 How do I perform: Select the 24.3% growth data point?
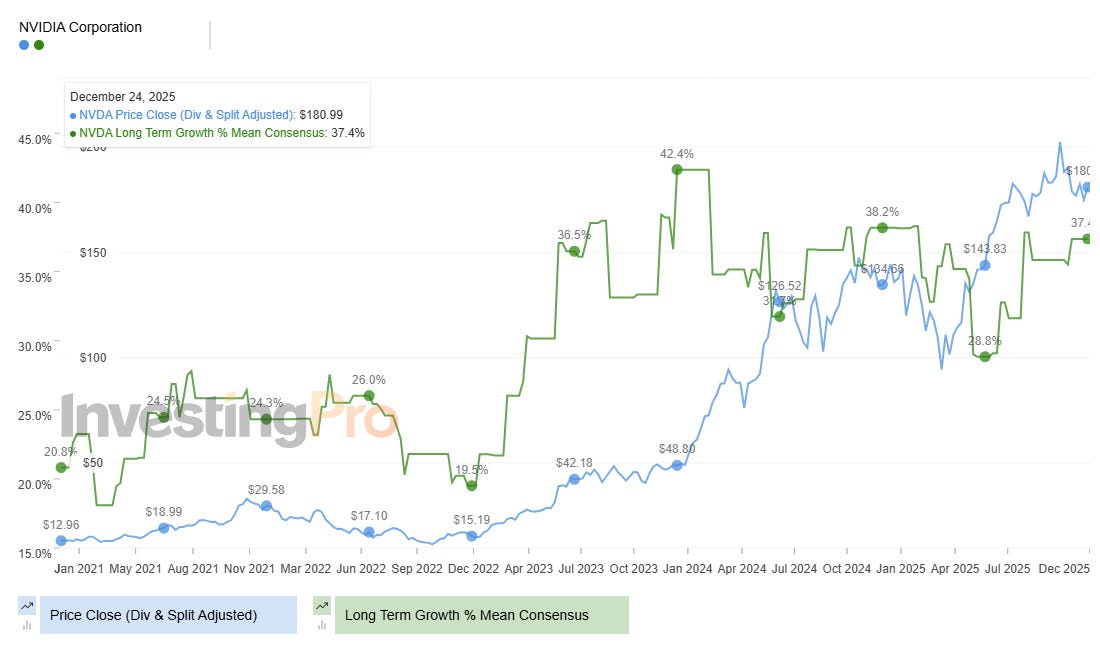click(266, 419)
